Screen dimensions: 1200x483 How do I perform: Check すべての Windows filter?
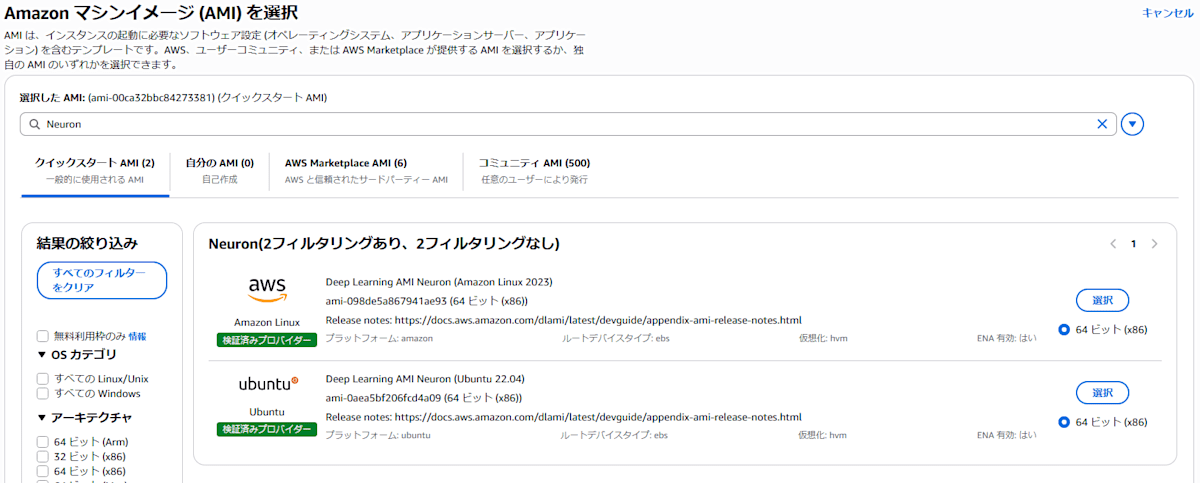point(43,393)
